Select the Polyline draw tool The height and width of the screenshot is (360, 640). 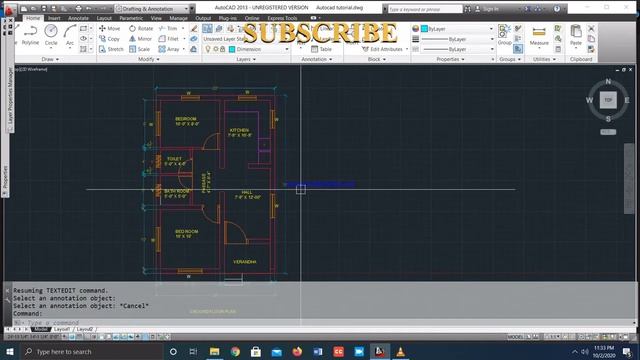coord(30,35)
